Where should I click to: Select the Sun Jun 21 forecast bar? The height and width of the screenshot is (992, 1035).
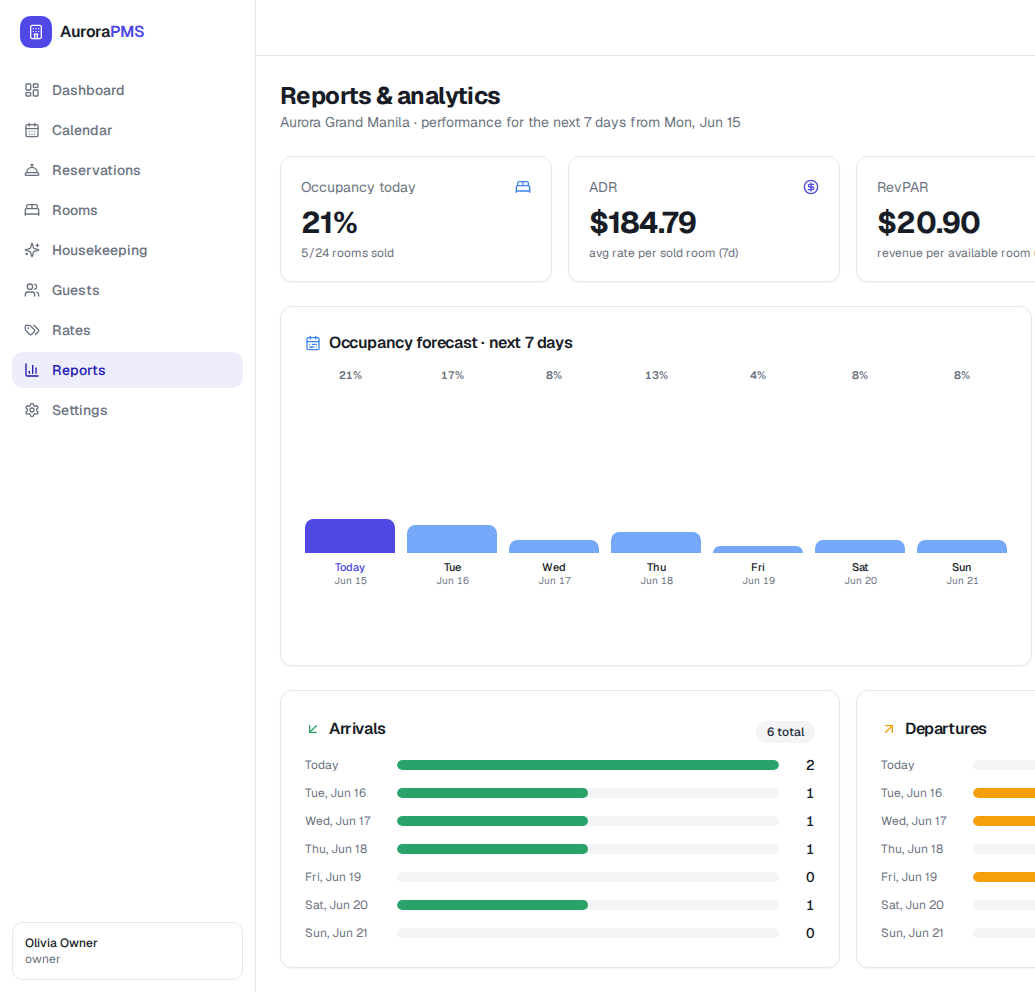[962, 546]
